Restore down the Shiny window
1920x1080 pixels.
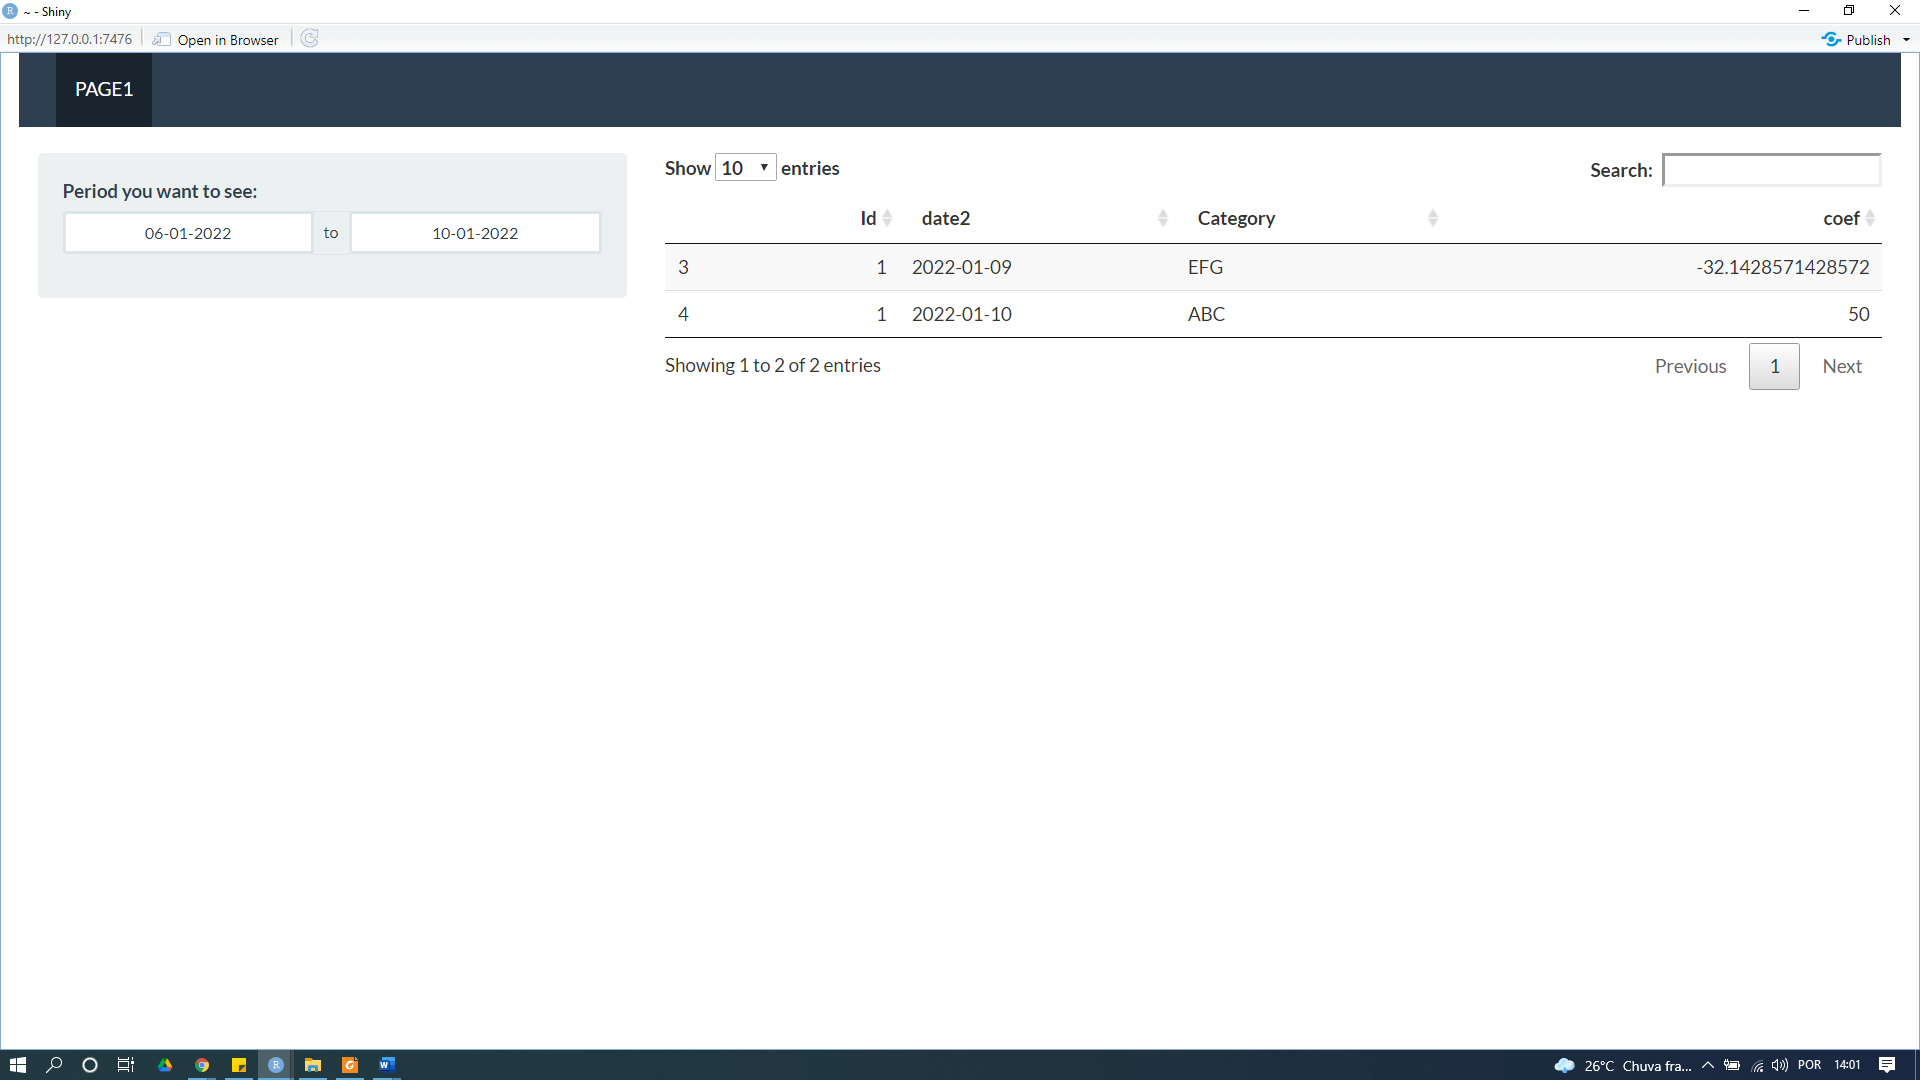point(1849,11)
